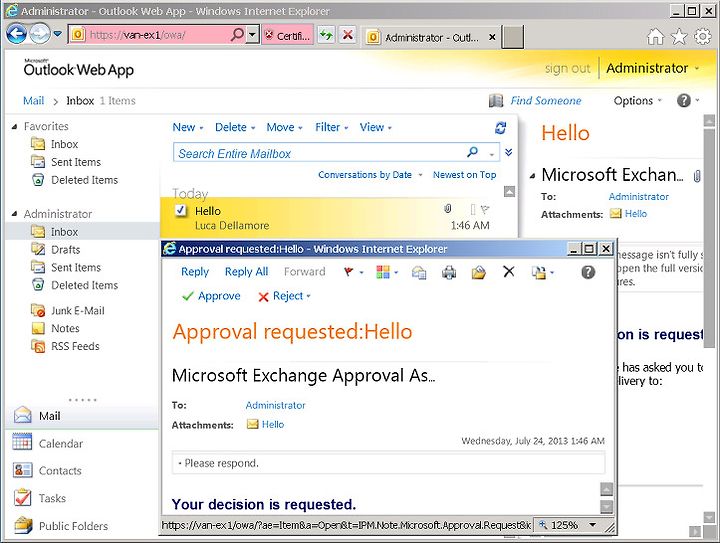This screenshot has height=543, width=720.
Task: Switch to Calendar in navigation pane
Action: 61,443
